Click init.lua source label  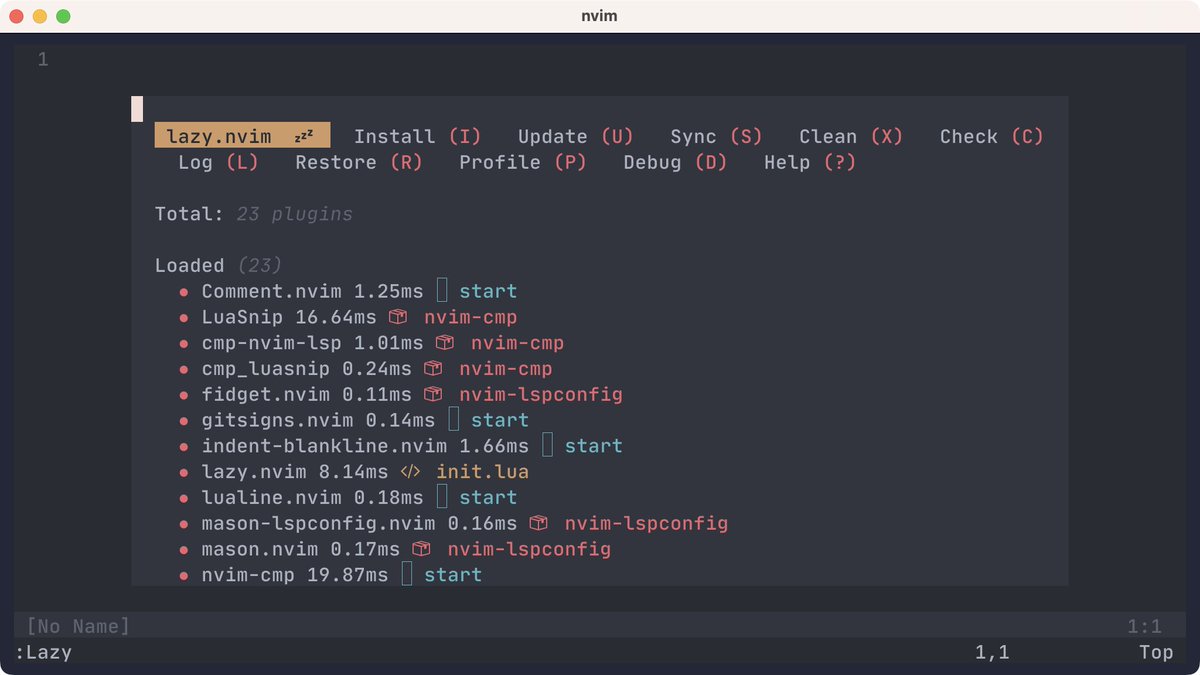click(x=482, y=472)
